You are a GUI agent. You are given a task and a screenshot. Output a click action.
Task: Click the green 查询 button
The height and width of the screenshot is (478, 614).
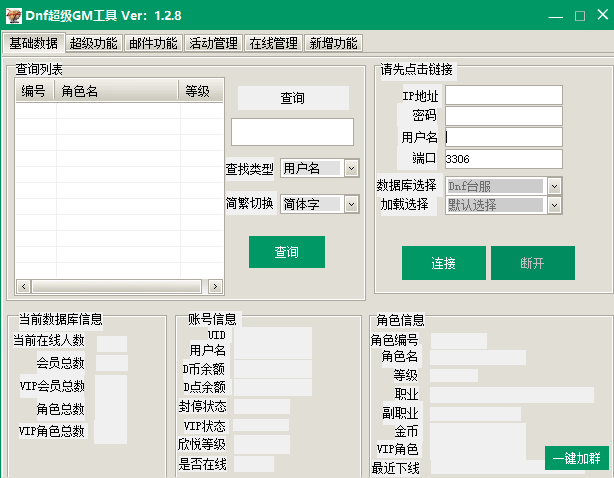(286, 252)
